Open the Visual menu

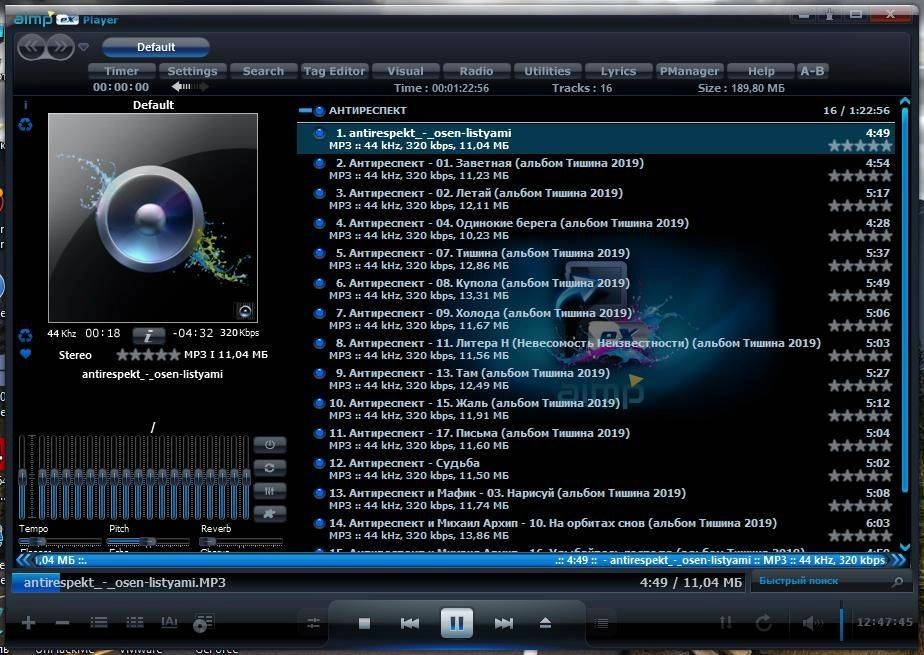[x=405, y=71]
